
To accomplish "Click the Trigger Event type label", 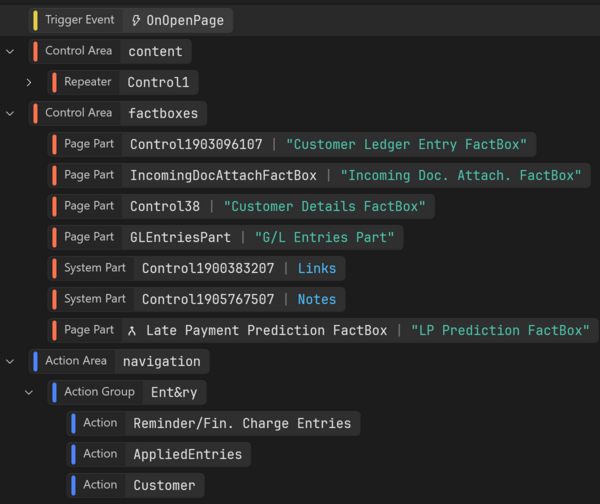I will [x=80, y=20].
